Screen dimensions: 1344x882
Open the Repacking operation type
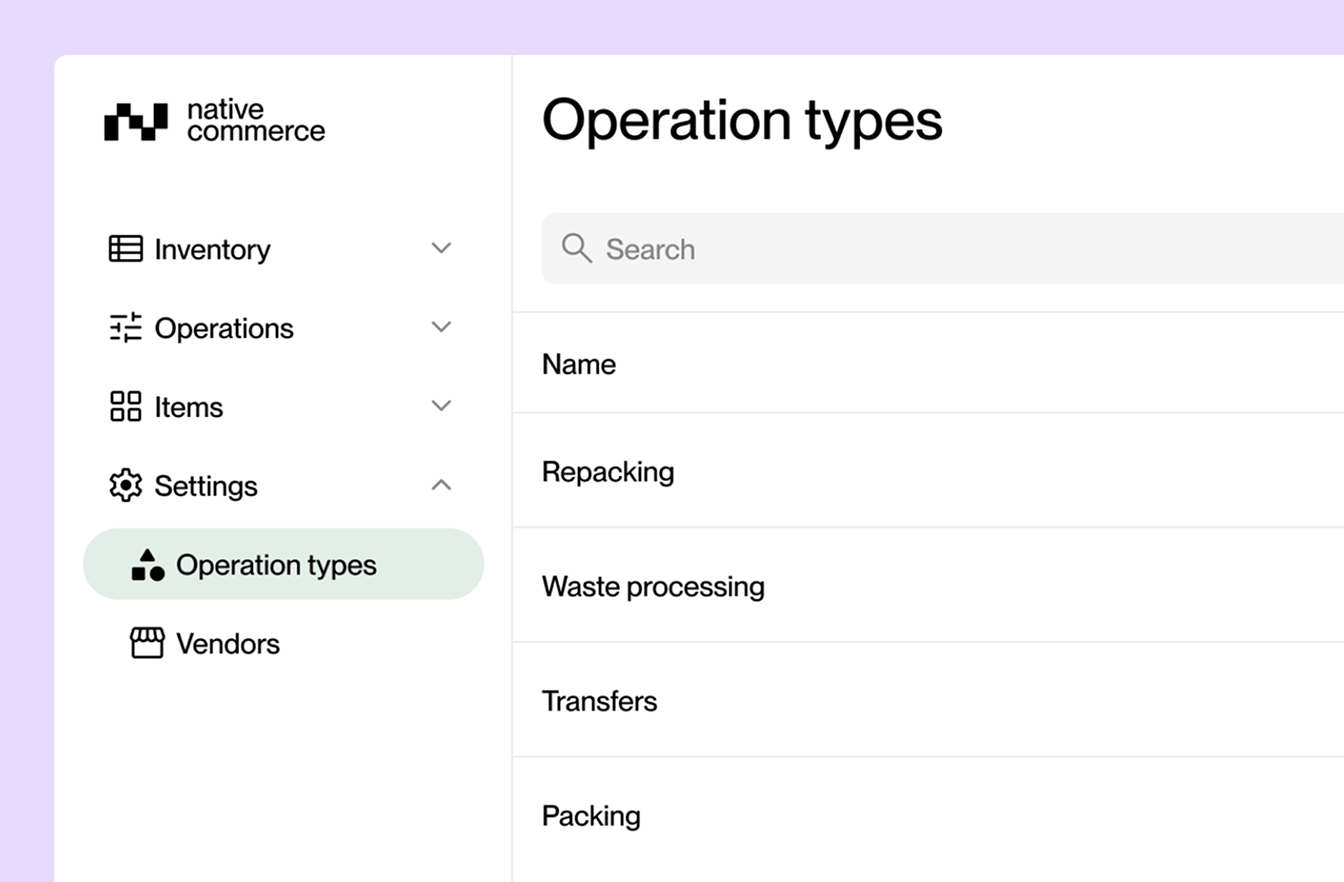coord(608,471)
